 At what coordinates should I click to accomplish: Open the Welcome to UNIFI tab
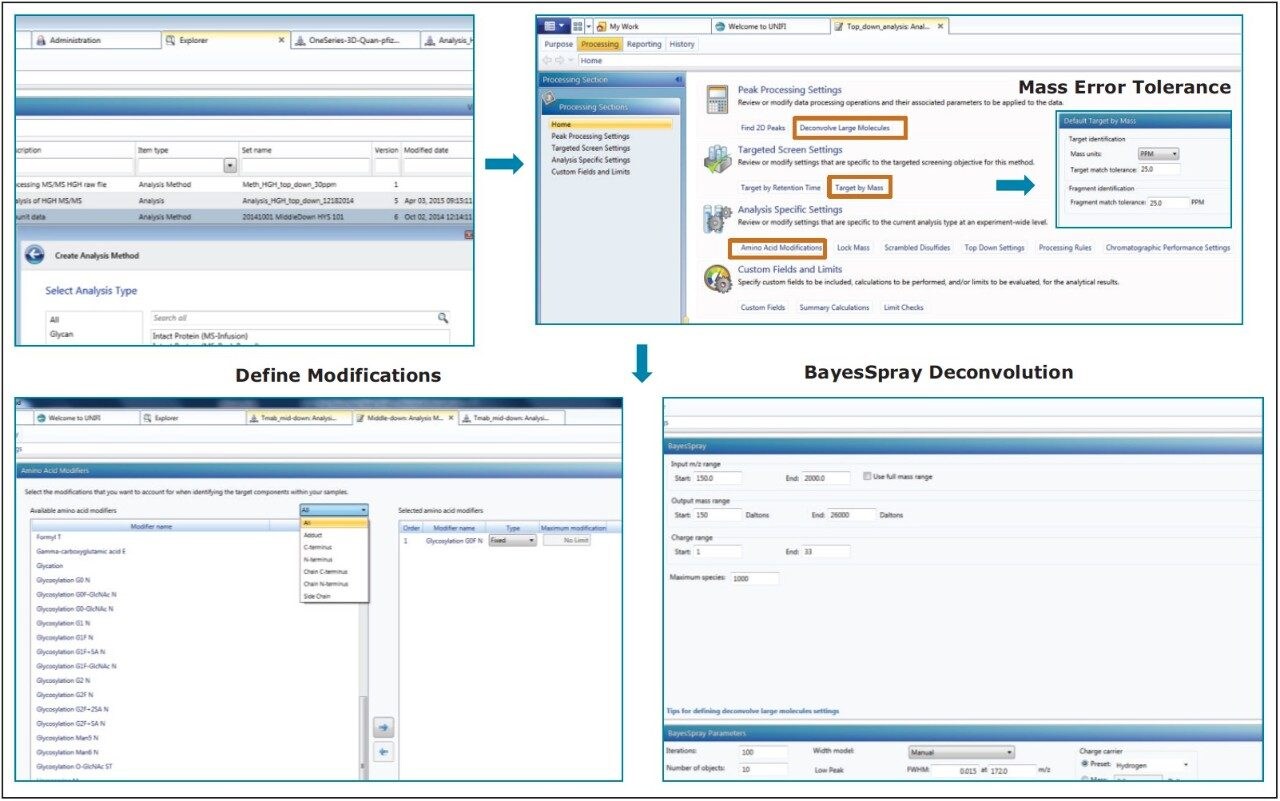pyautogui.click(x=760, y=26)
